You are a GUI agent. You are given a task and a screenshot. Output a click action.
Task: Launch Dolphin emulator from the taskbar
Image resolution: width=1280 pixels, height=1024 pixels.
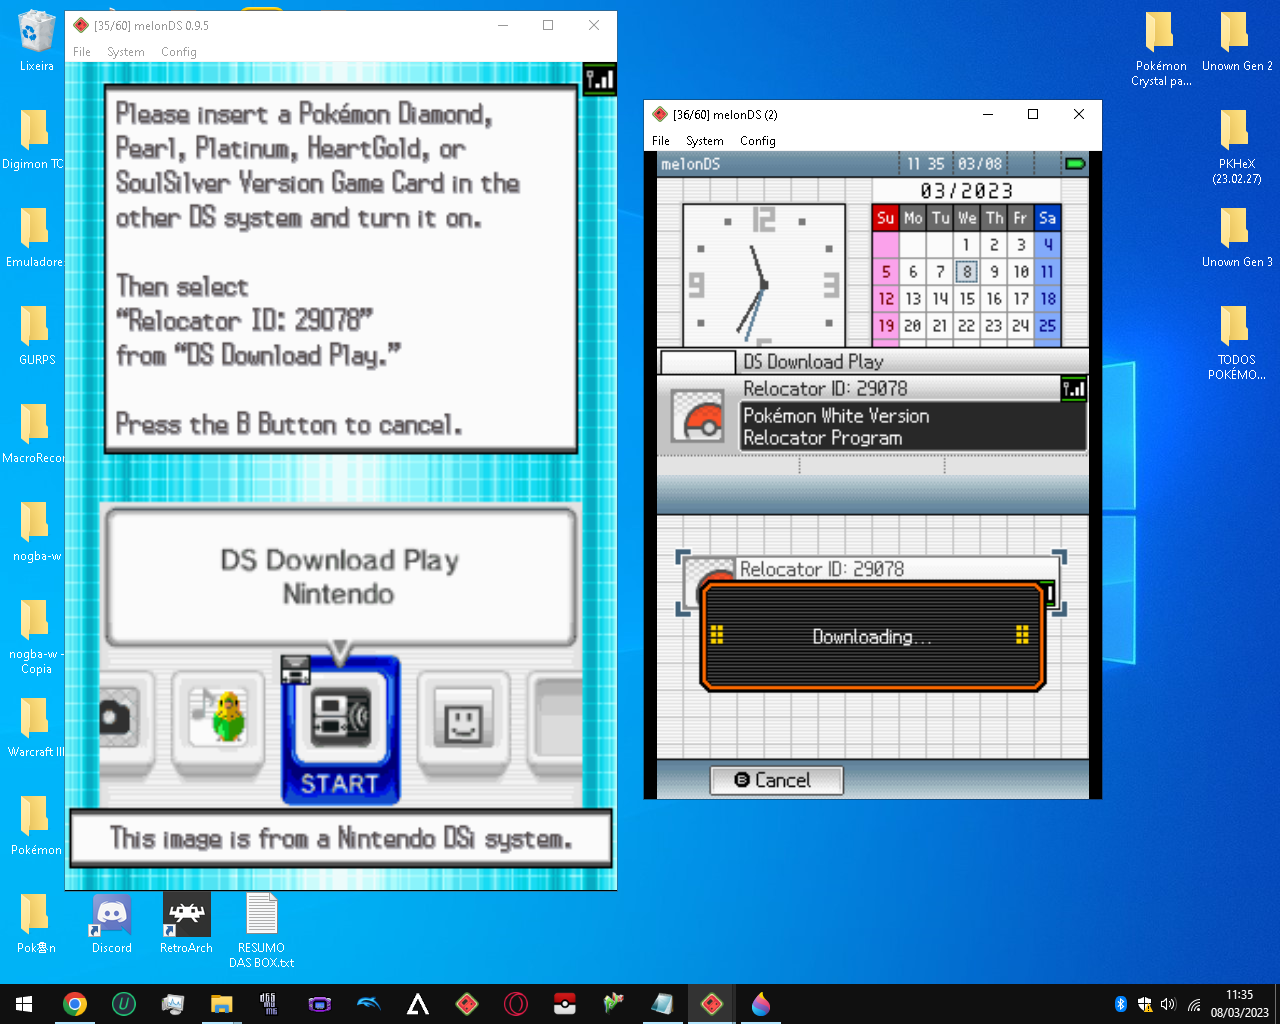[x=368, y=1004]
